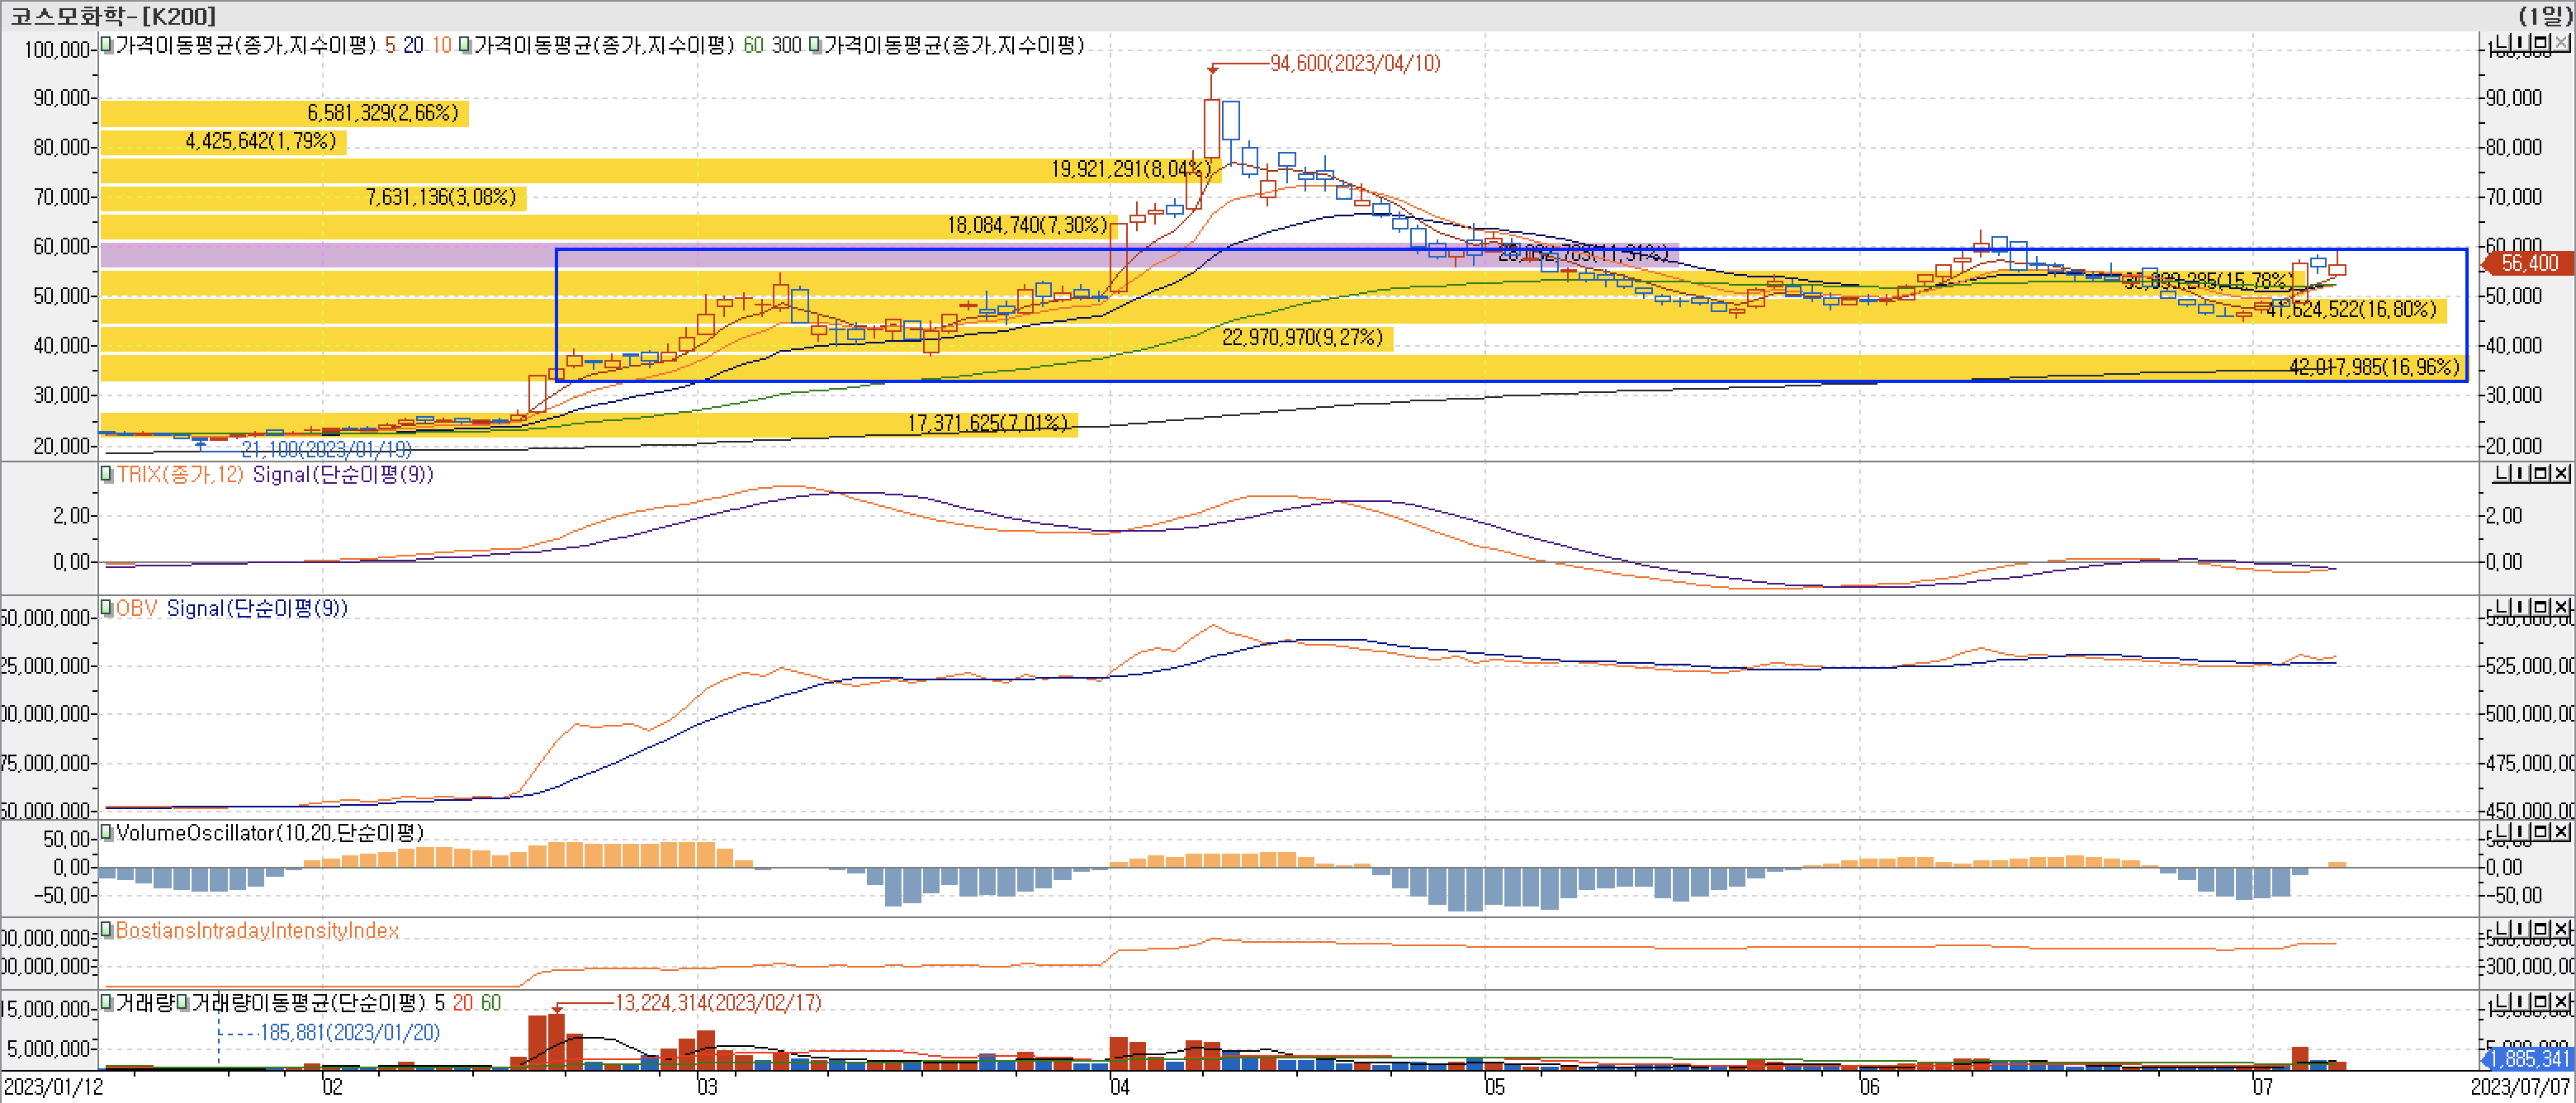Click the 94,600 high price annotation

[1354, 63]
